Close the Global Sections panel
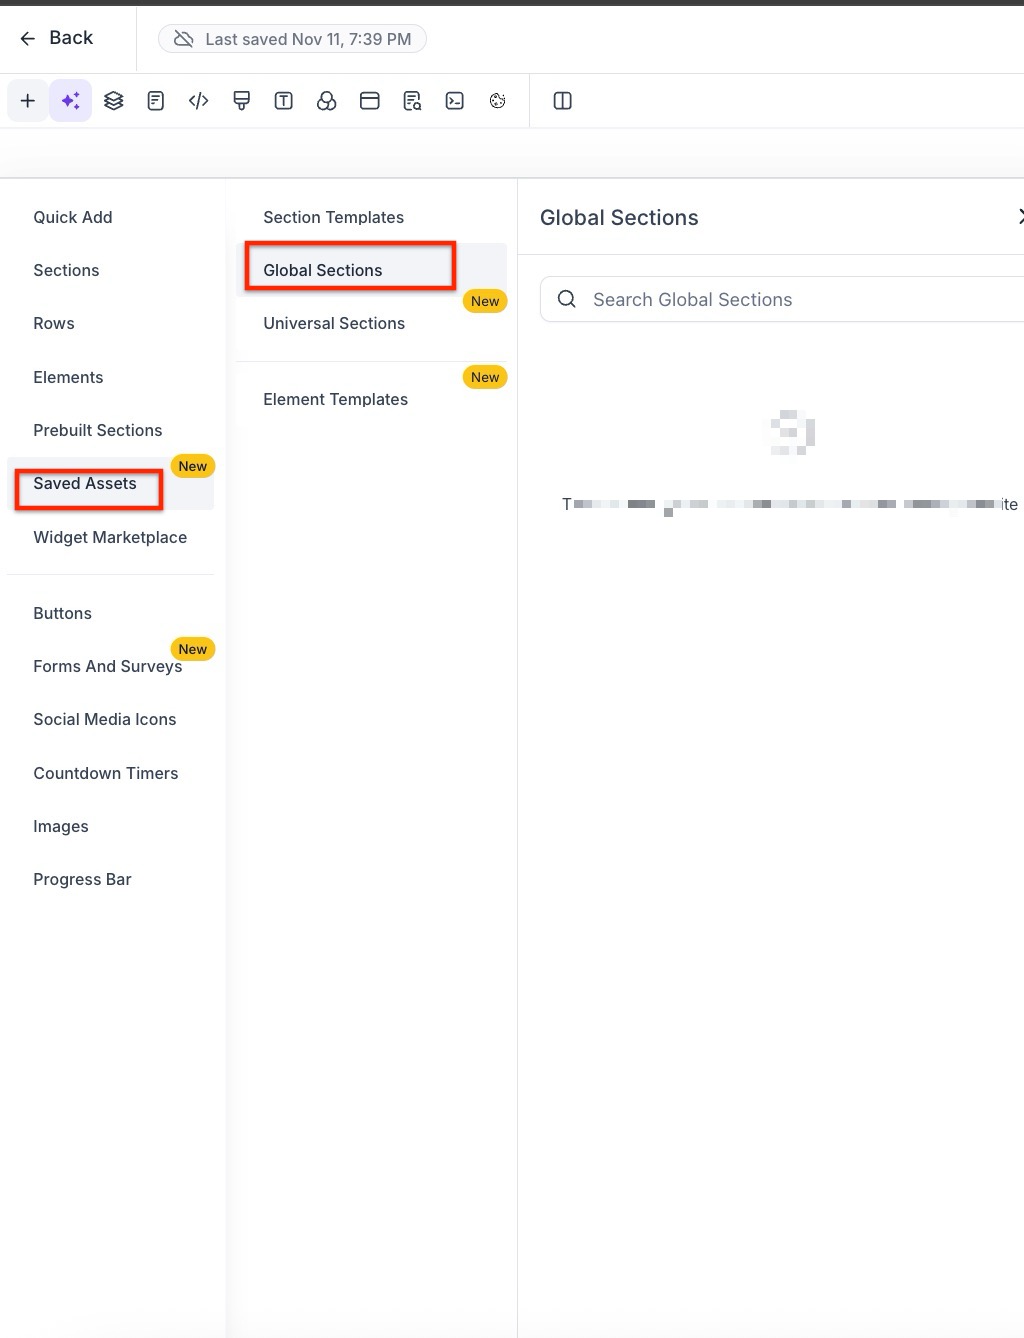This screenshot has width=1024, height=1338. (x=1020, y=217)
